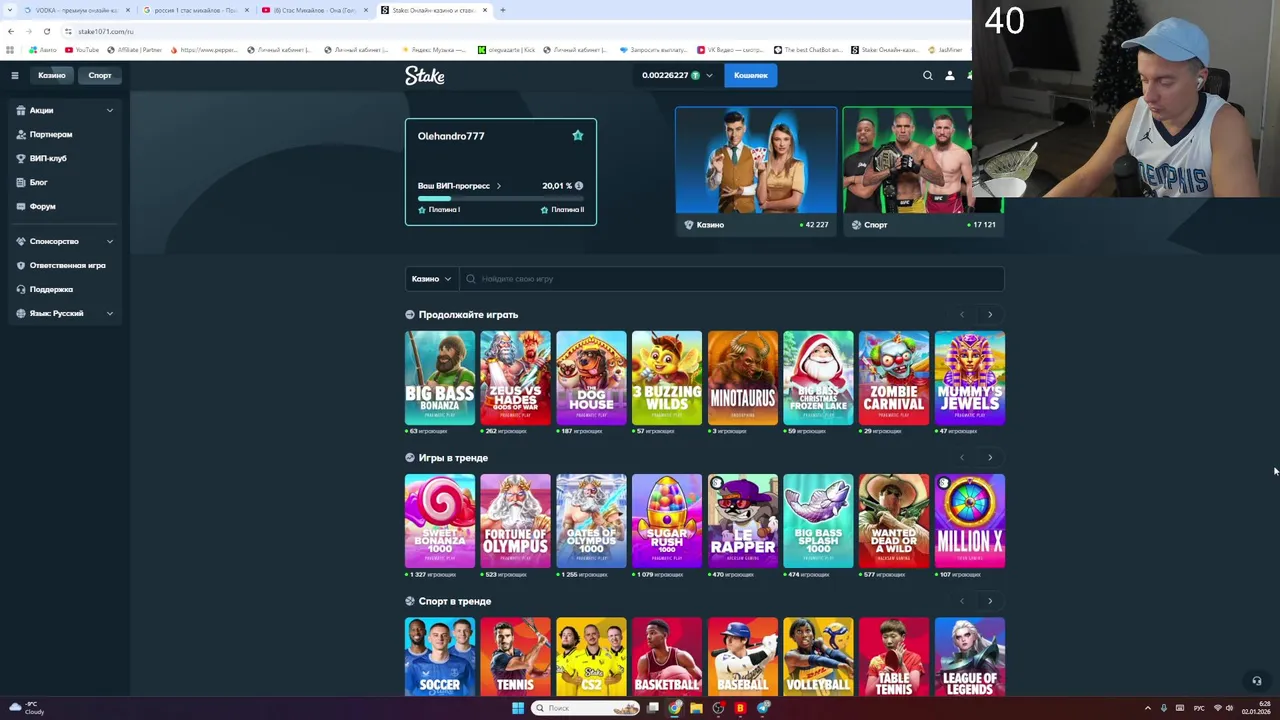Click Chrome icon in taskbar

tap(675, 708)
